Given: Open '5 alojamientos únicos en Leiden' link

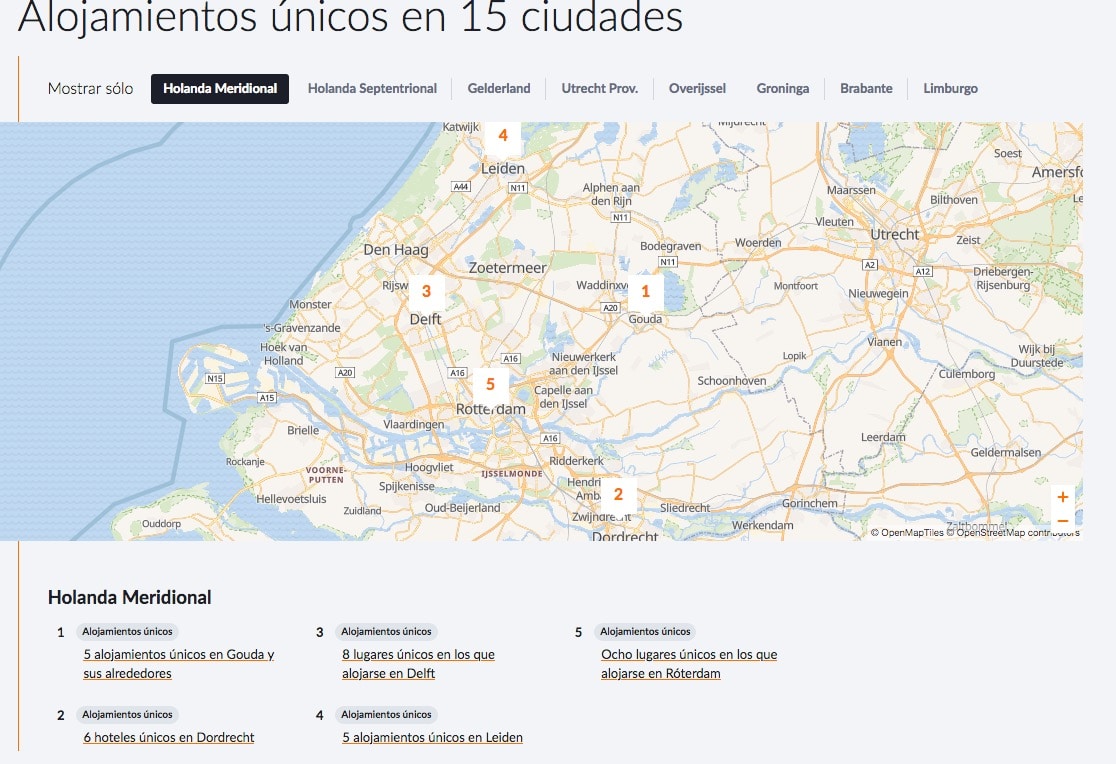Looking at the screenshot, I should (x=433, y=738).
